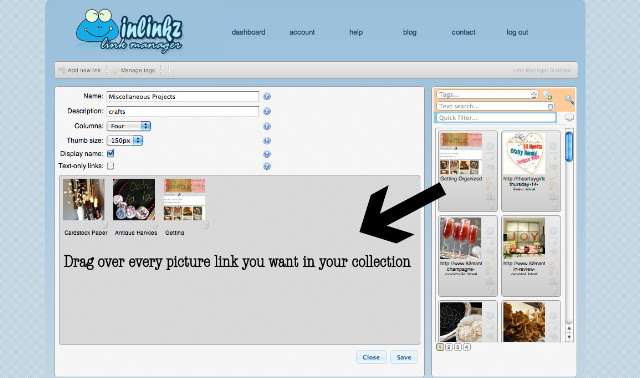Screen dimensions: 640x378
Task: Click info icon on champagne card
Action: tap(490, 231)
